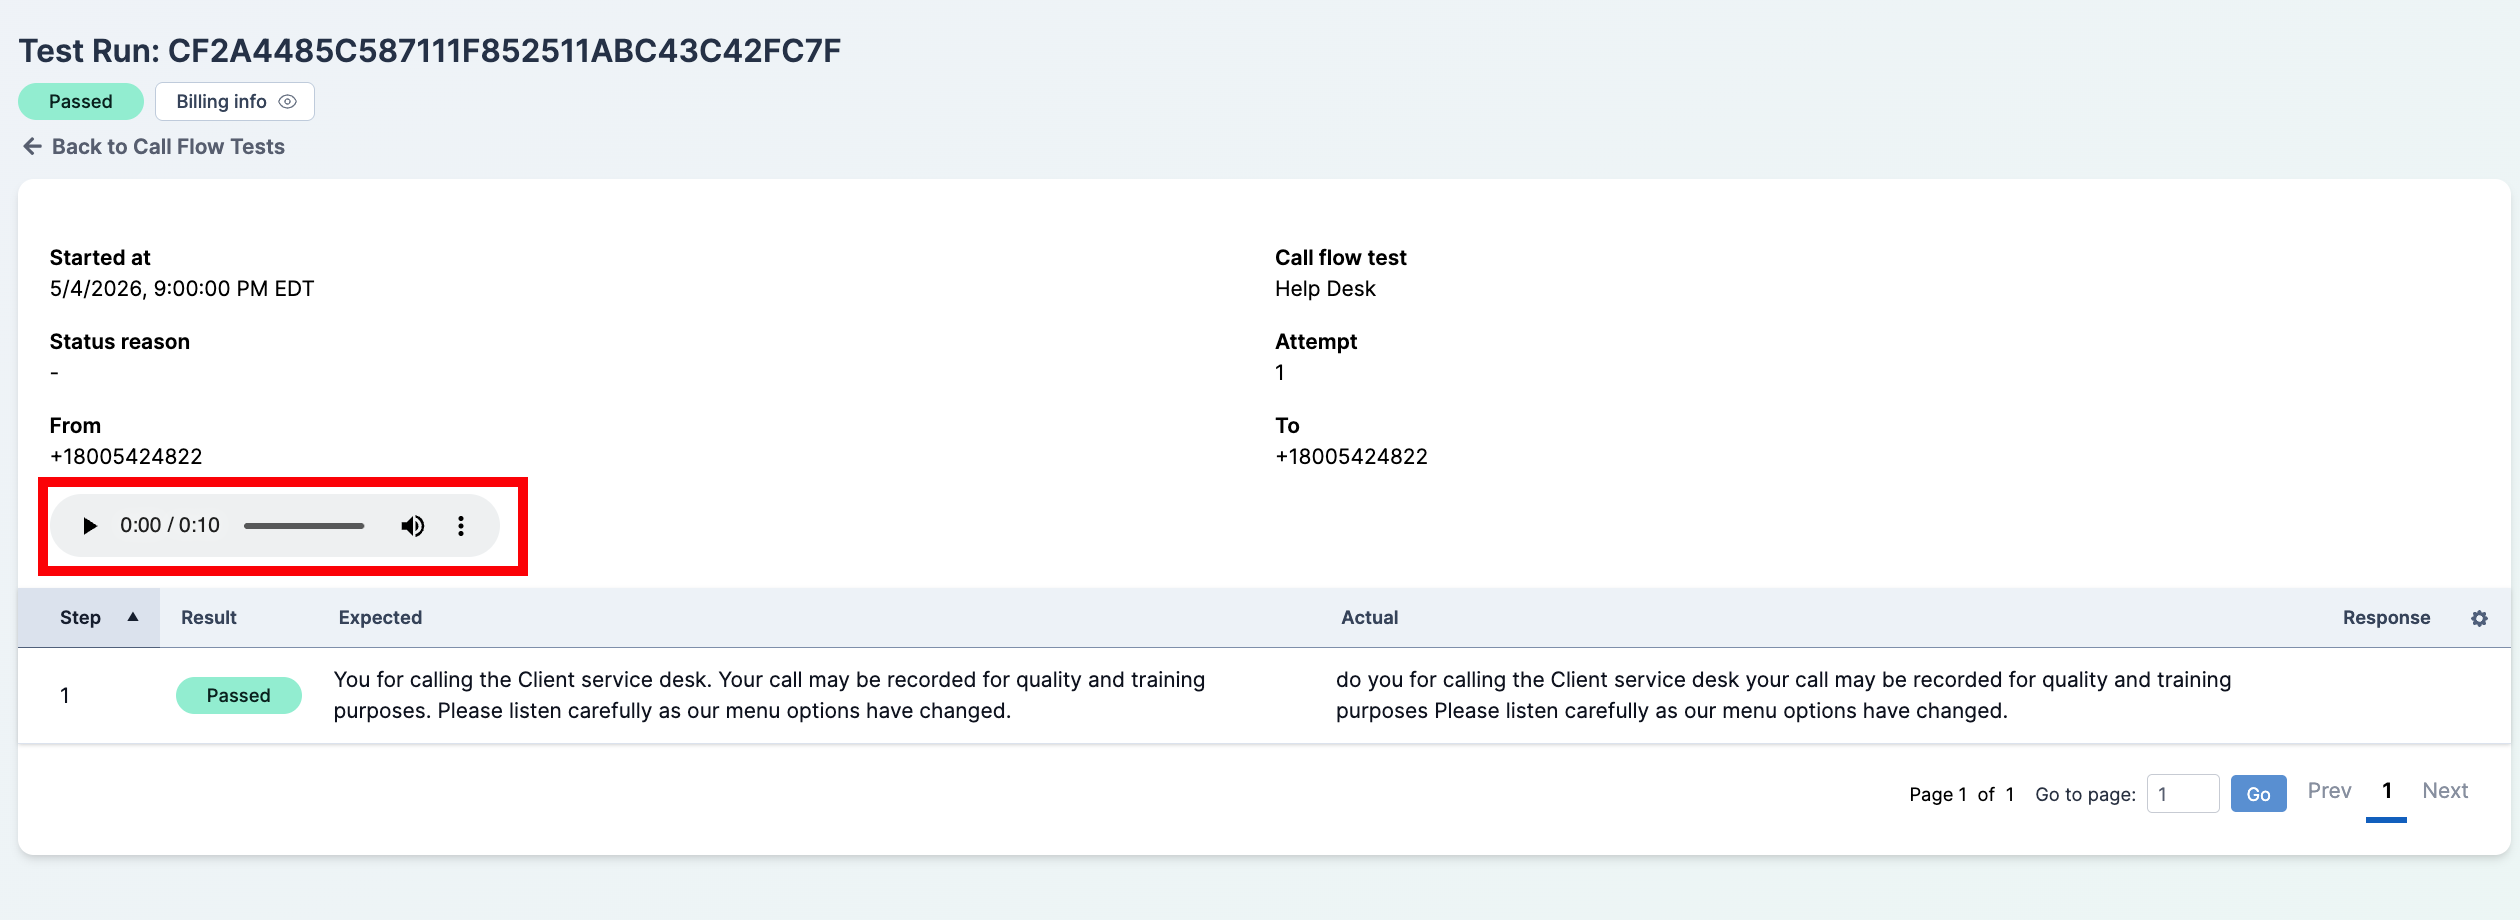Sort by Expected column header

(380, 618)
